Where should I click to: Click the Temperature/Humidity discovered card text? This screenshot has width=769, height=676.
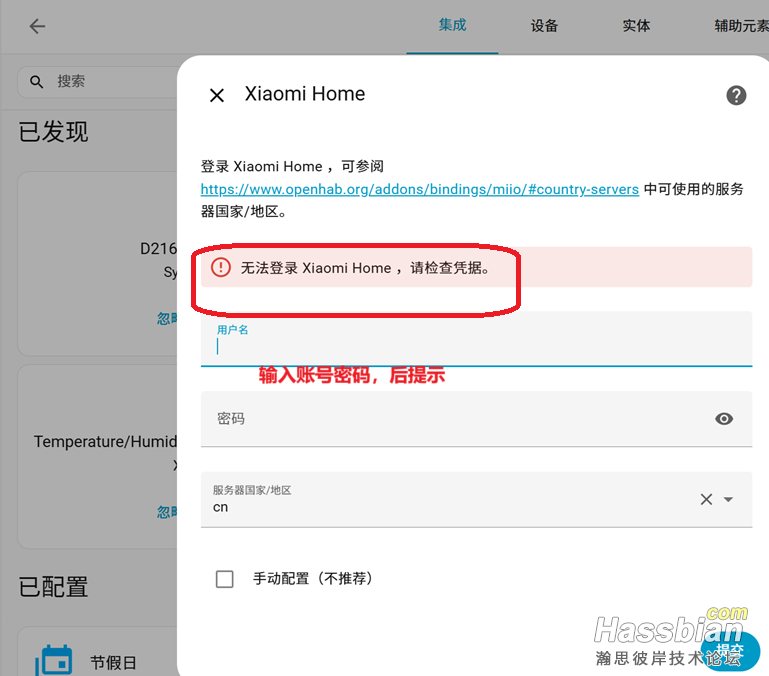click(x=105, y=442)
